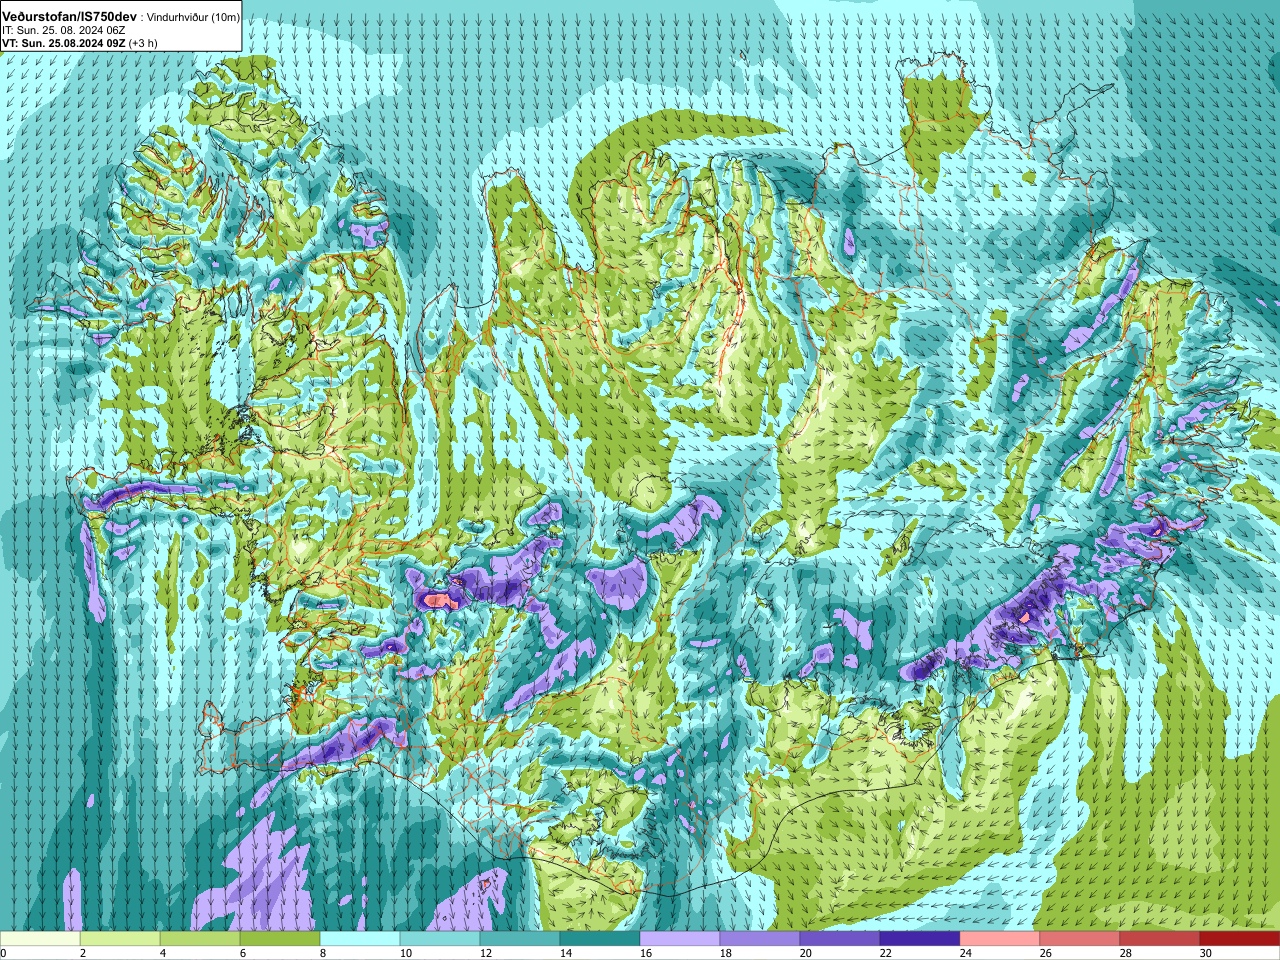The image size is (1280, 960).
Task: Pick the red 28–30 legend swatch
Action: pyautogui.click(x=1160, y=939)
